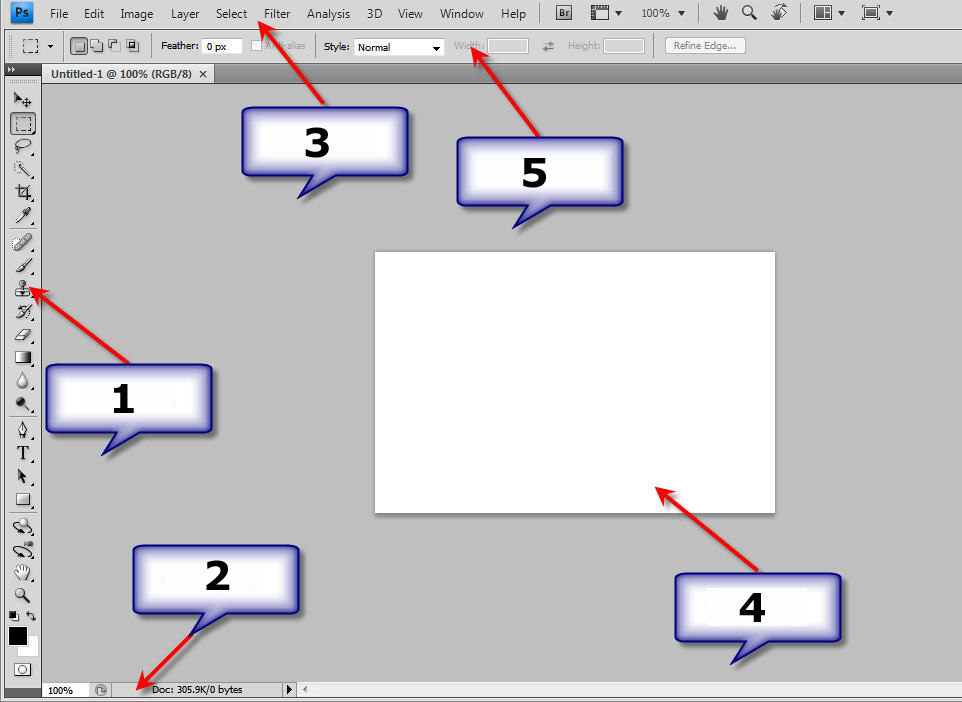Image resolution: width=962 pixels, height=702 pixels.
Task: Click the Refine Edge button
Action: tap(705, 46)
